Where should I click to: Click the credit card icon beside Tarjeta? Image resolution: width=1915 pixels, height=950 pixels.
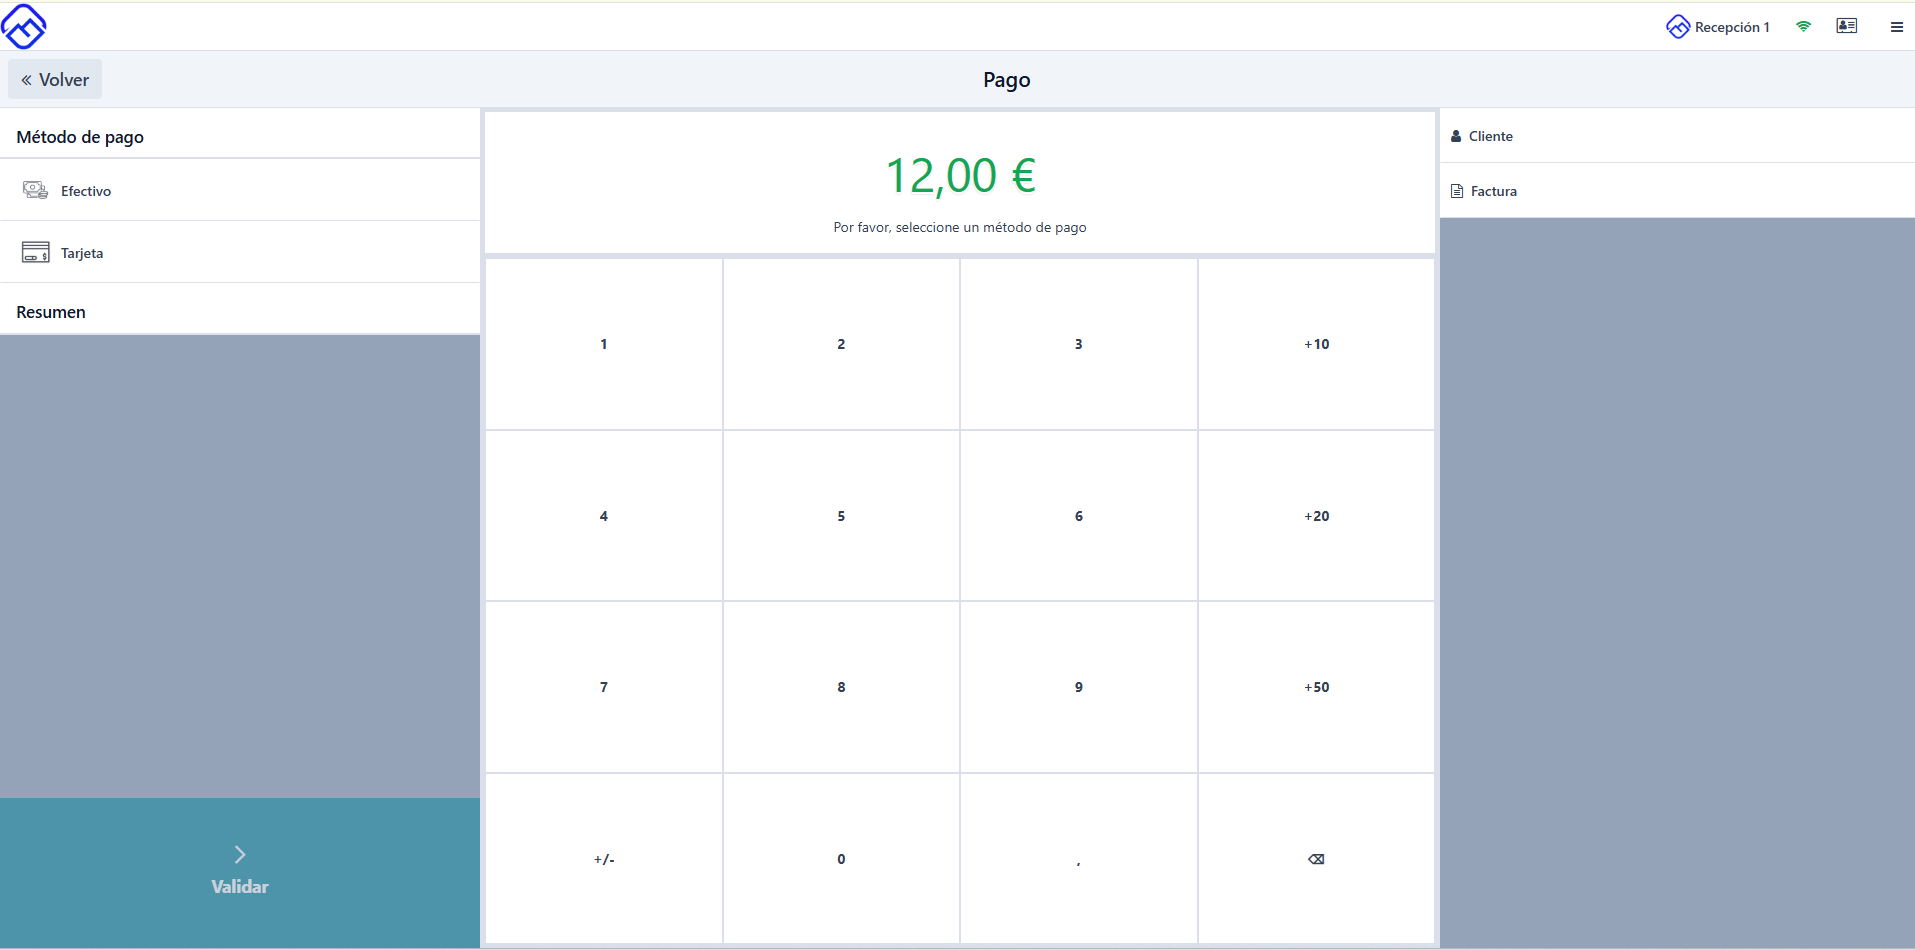click(36, 252)
